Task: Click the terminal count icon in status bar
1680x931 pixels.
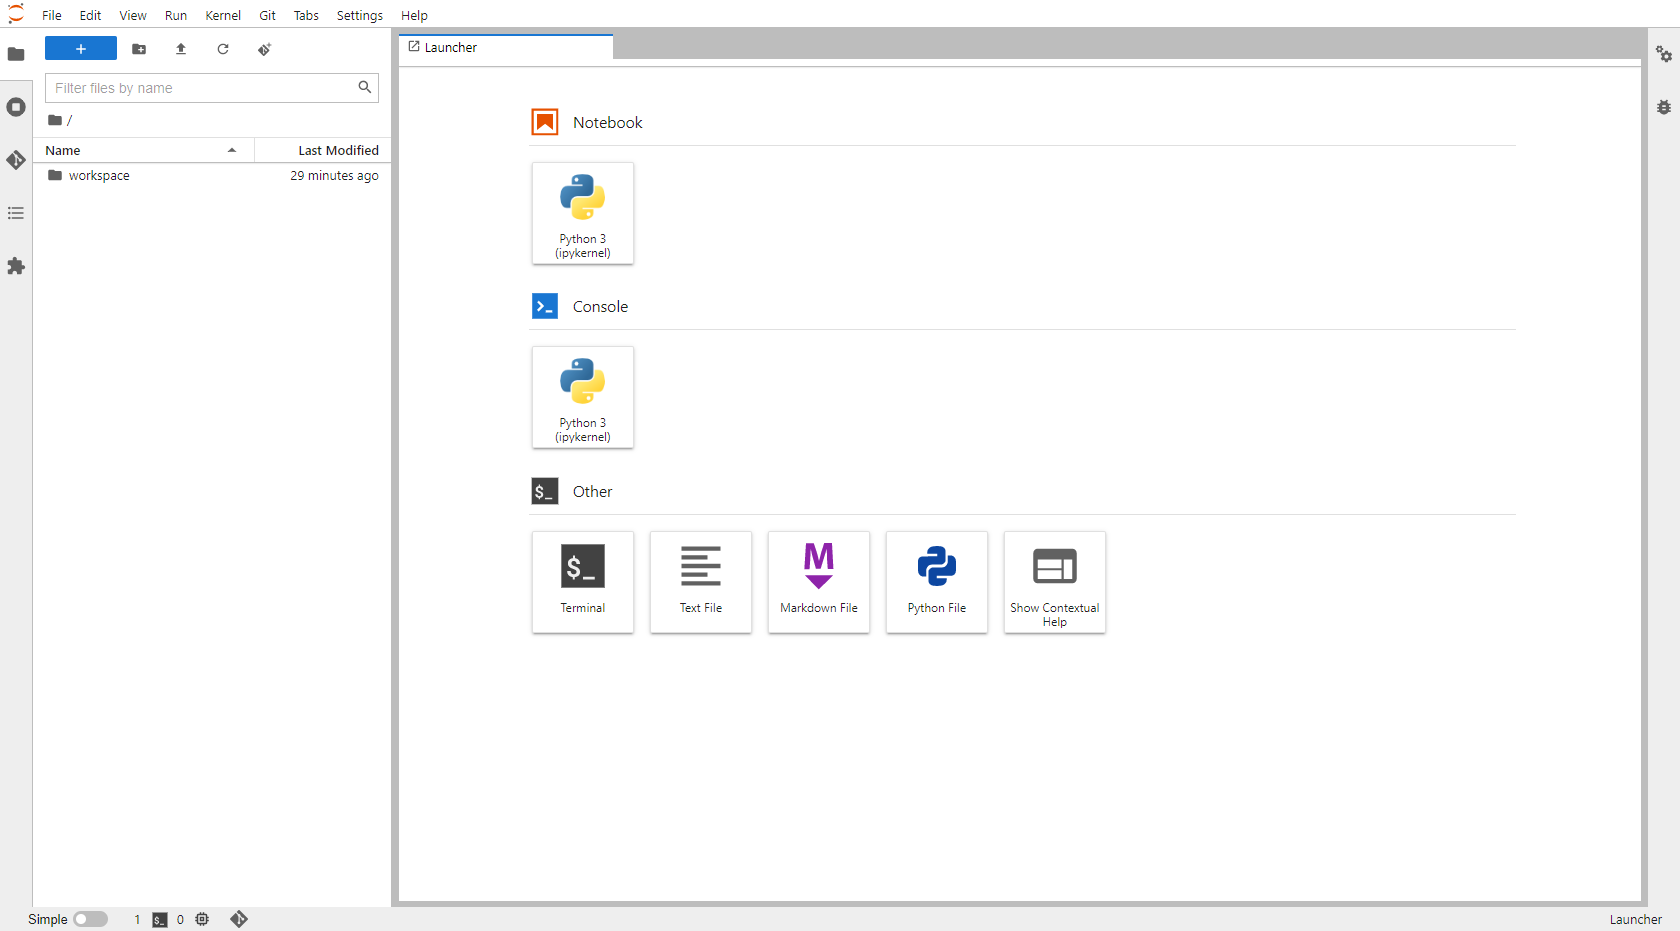Action: (160, 920)
